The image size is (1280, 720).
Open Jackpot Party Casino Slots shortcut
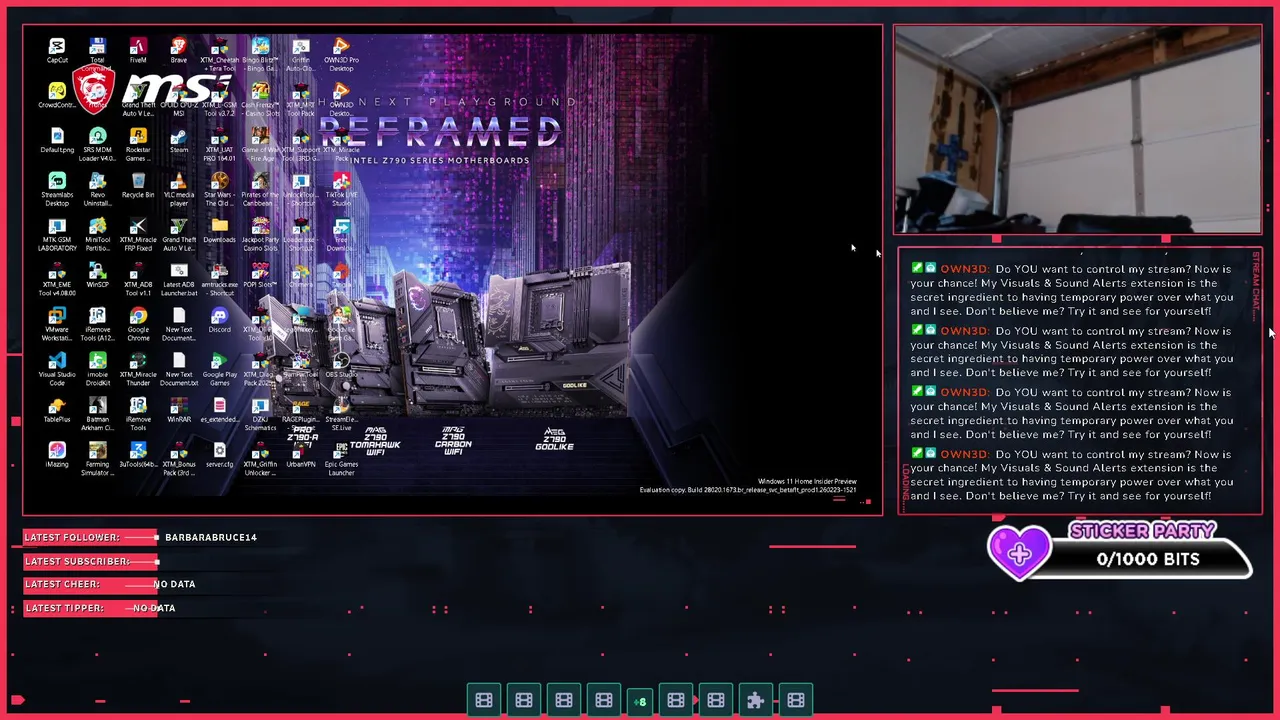[x=260, y=235]
